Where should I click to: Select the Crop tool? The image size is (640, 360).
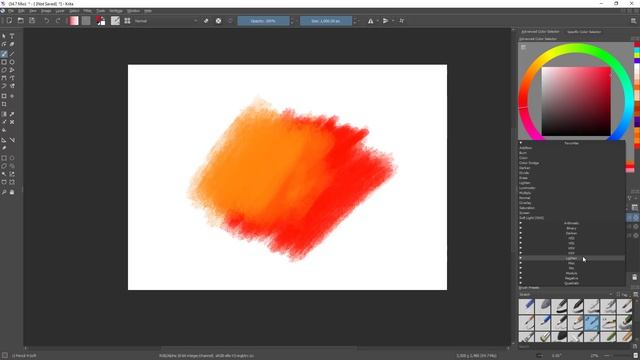(x=4, y=104)
